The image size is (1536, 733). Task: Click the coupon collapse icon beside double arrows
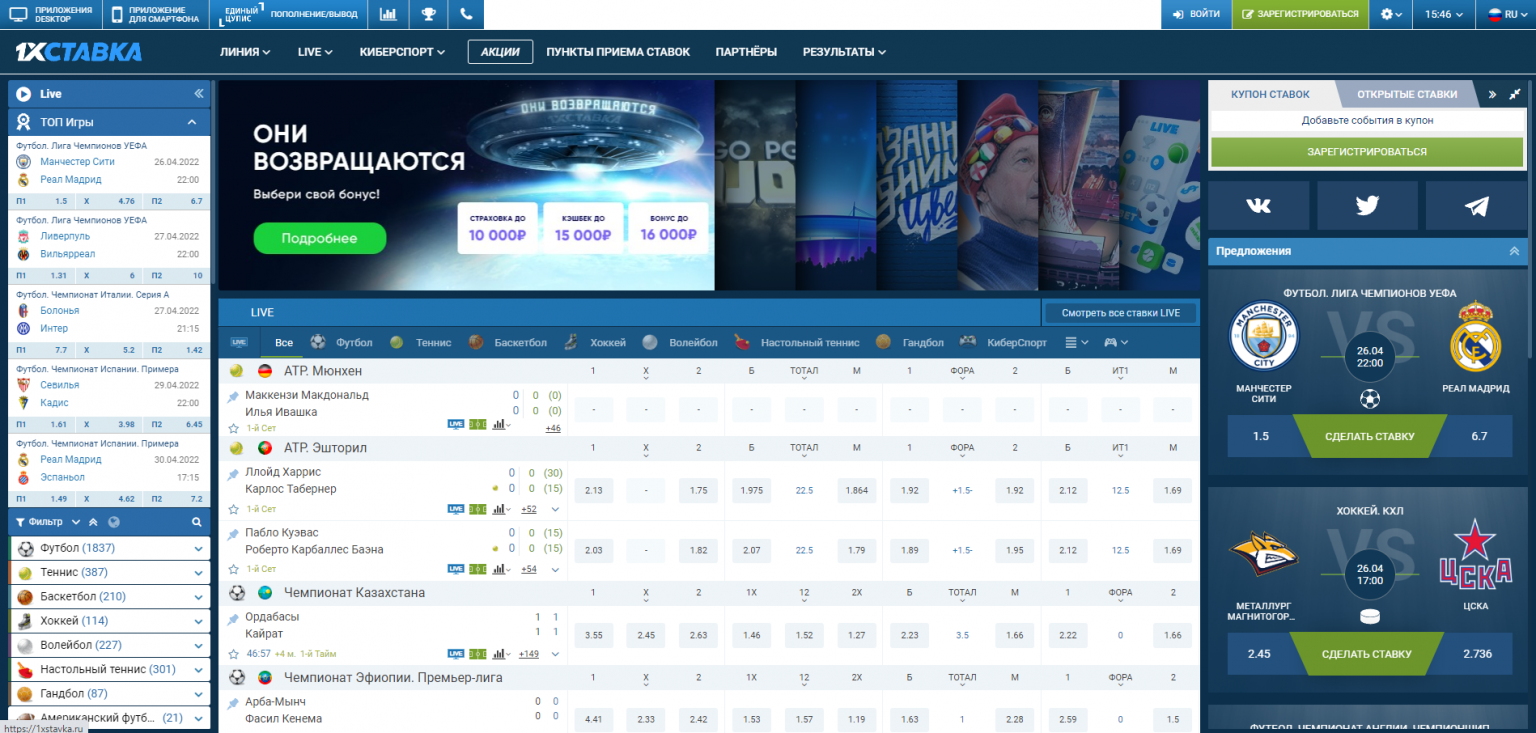1515,94
